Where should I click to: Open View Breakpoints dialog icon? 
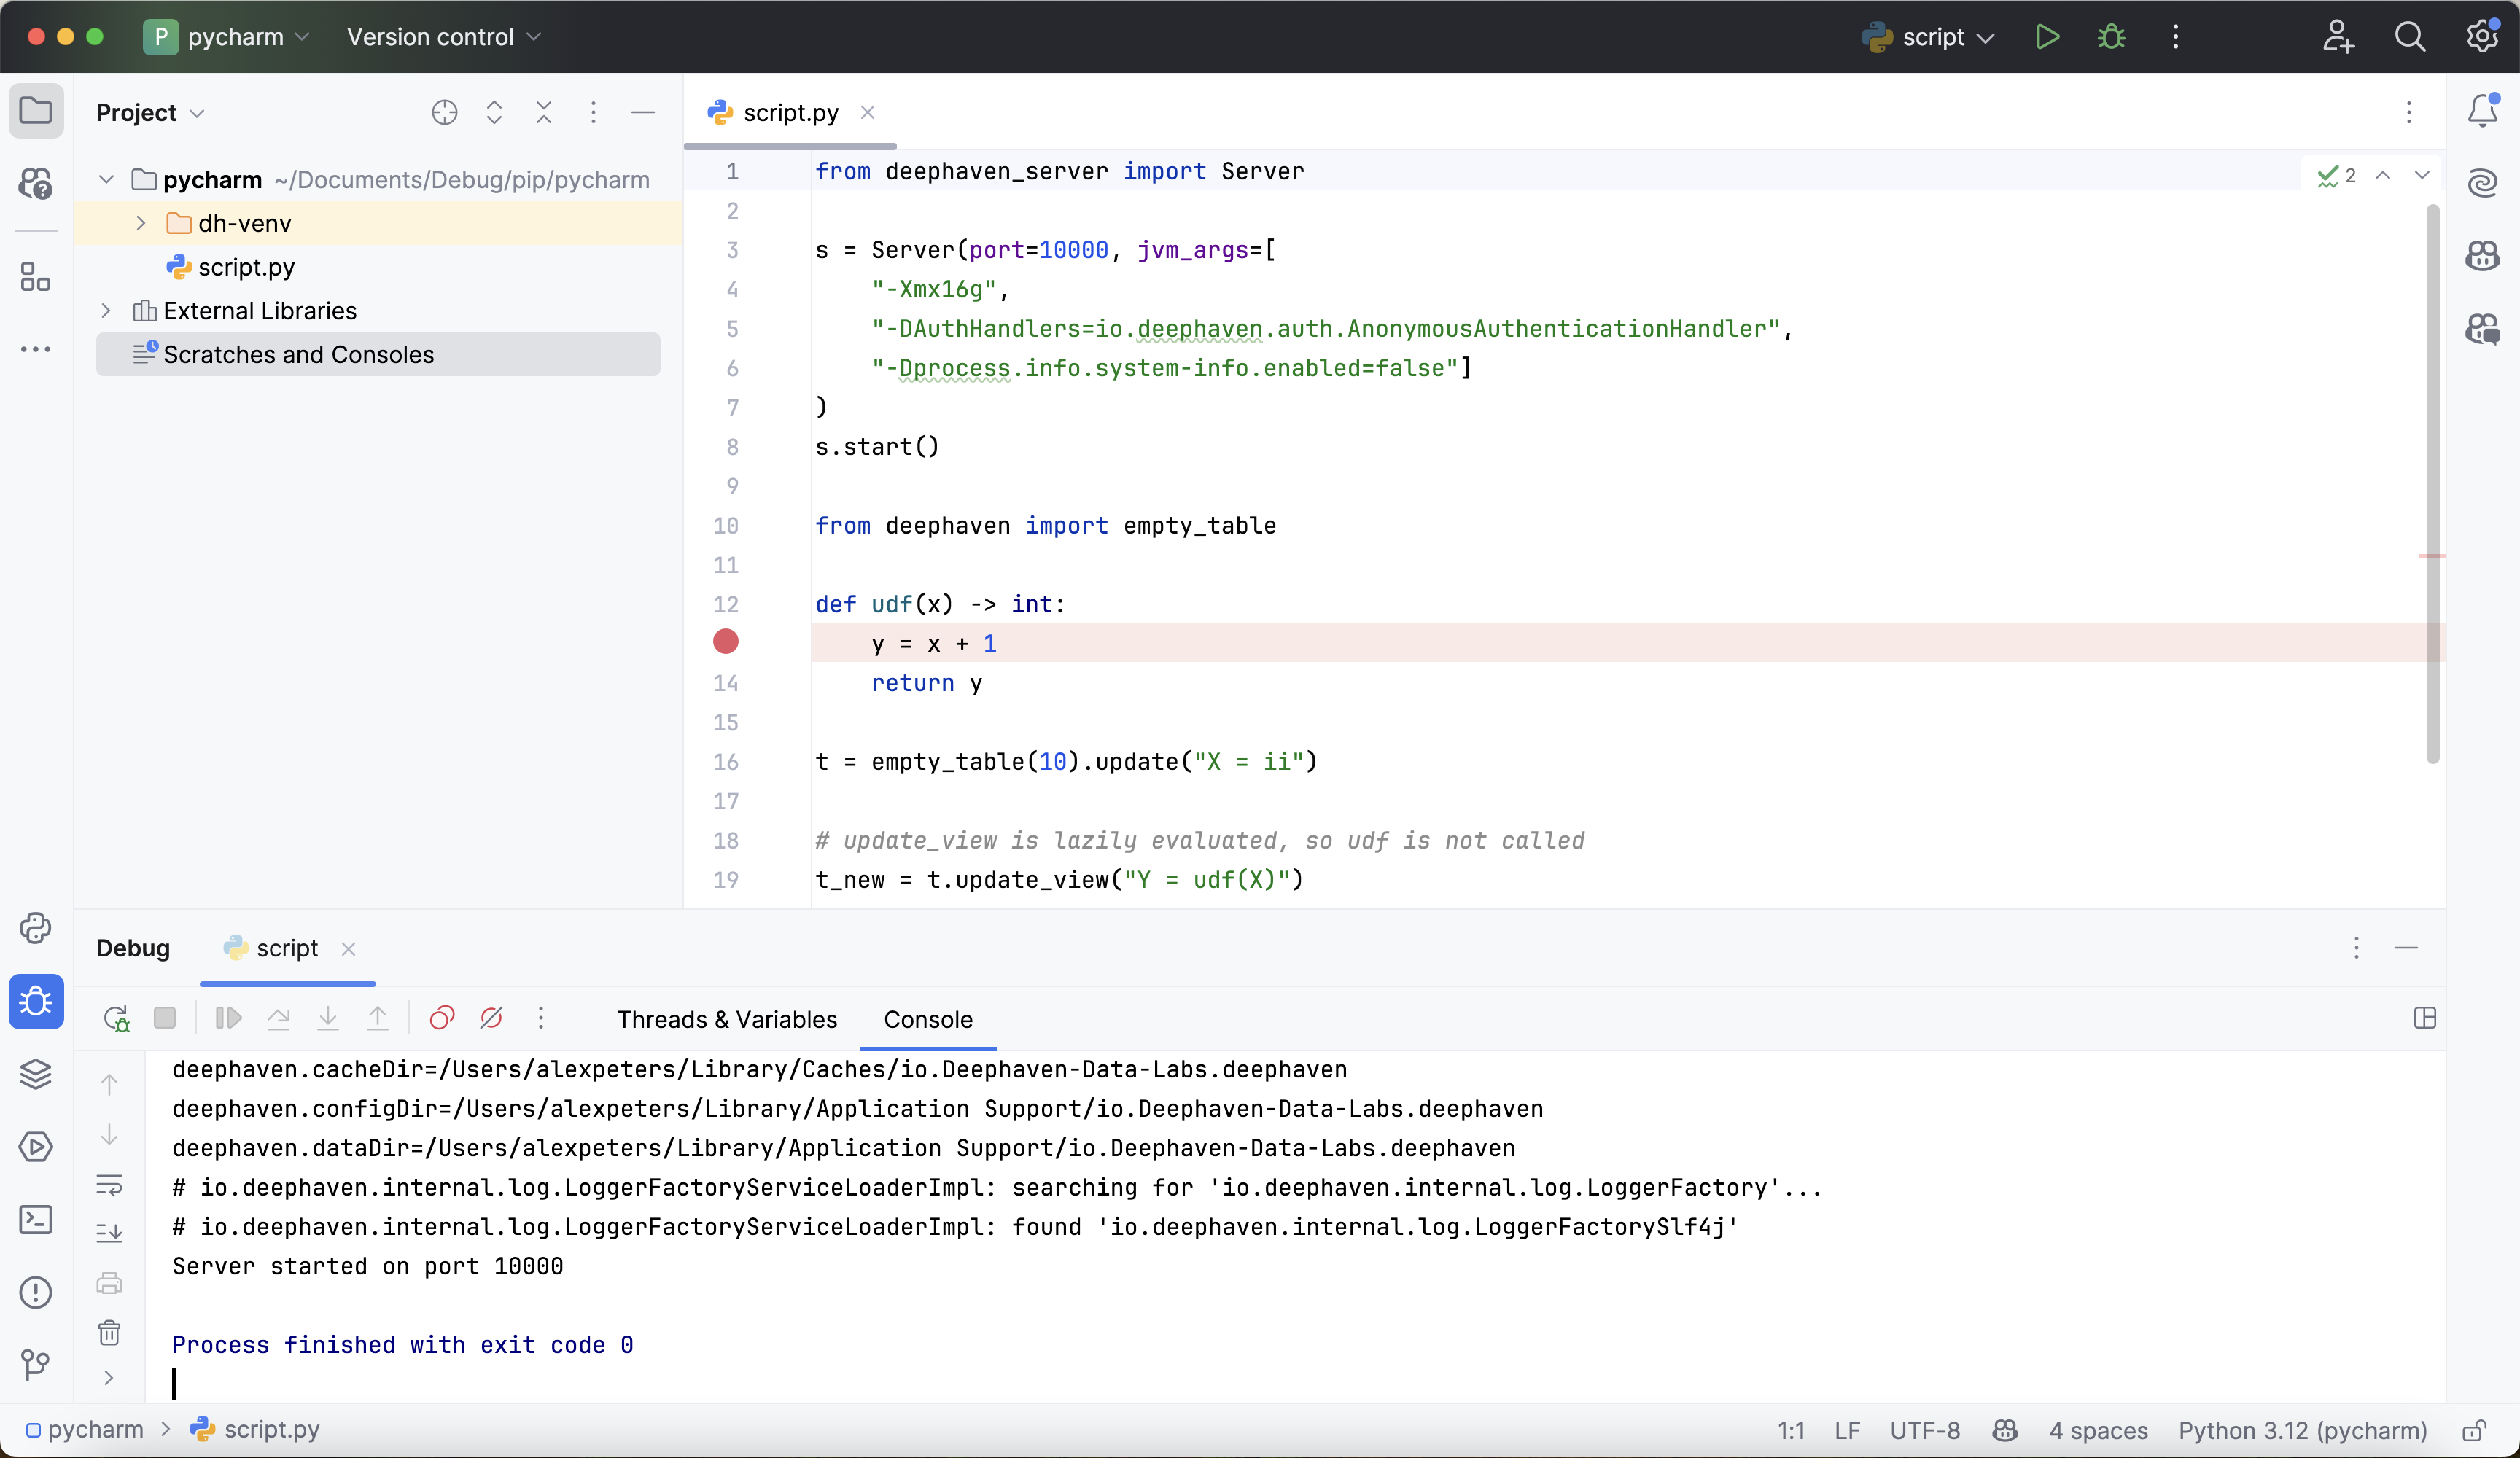click(441, 1018)
